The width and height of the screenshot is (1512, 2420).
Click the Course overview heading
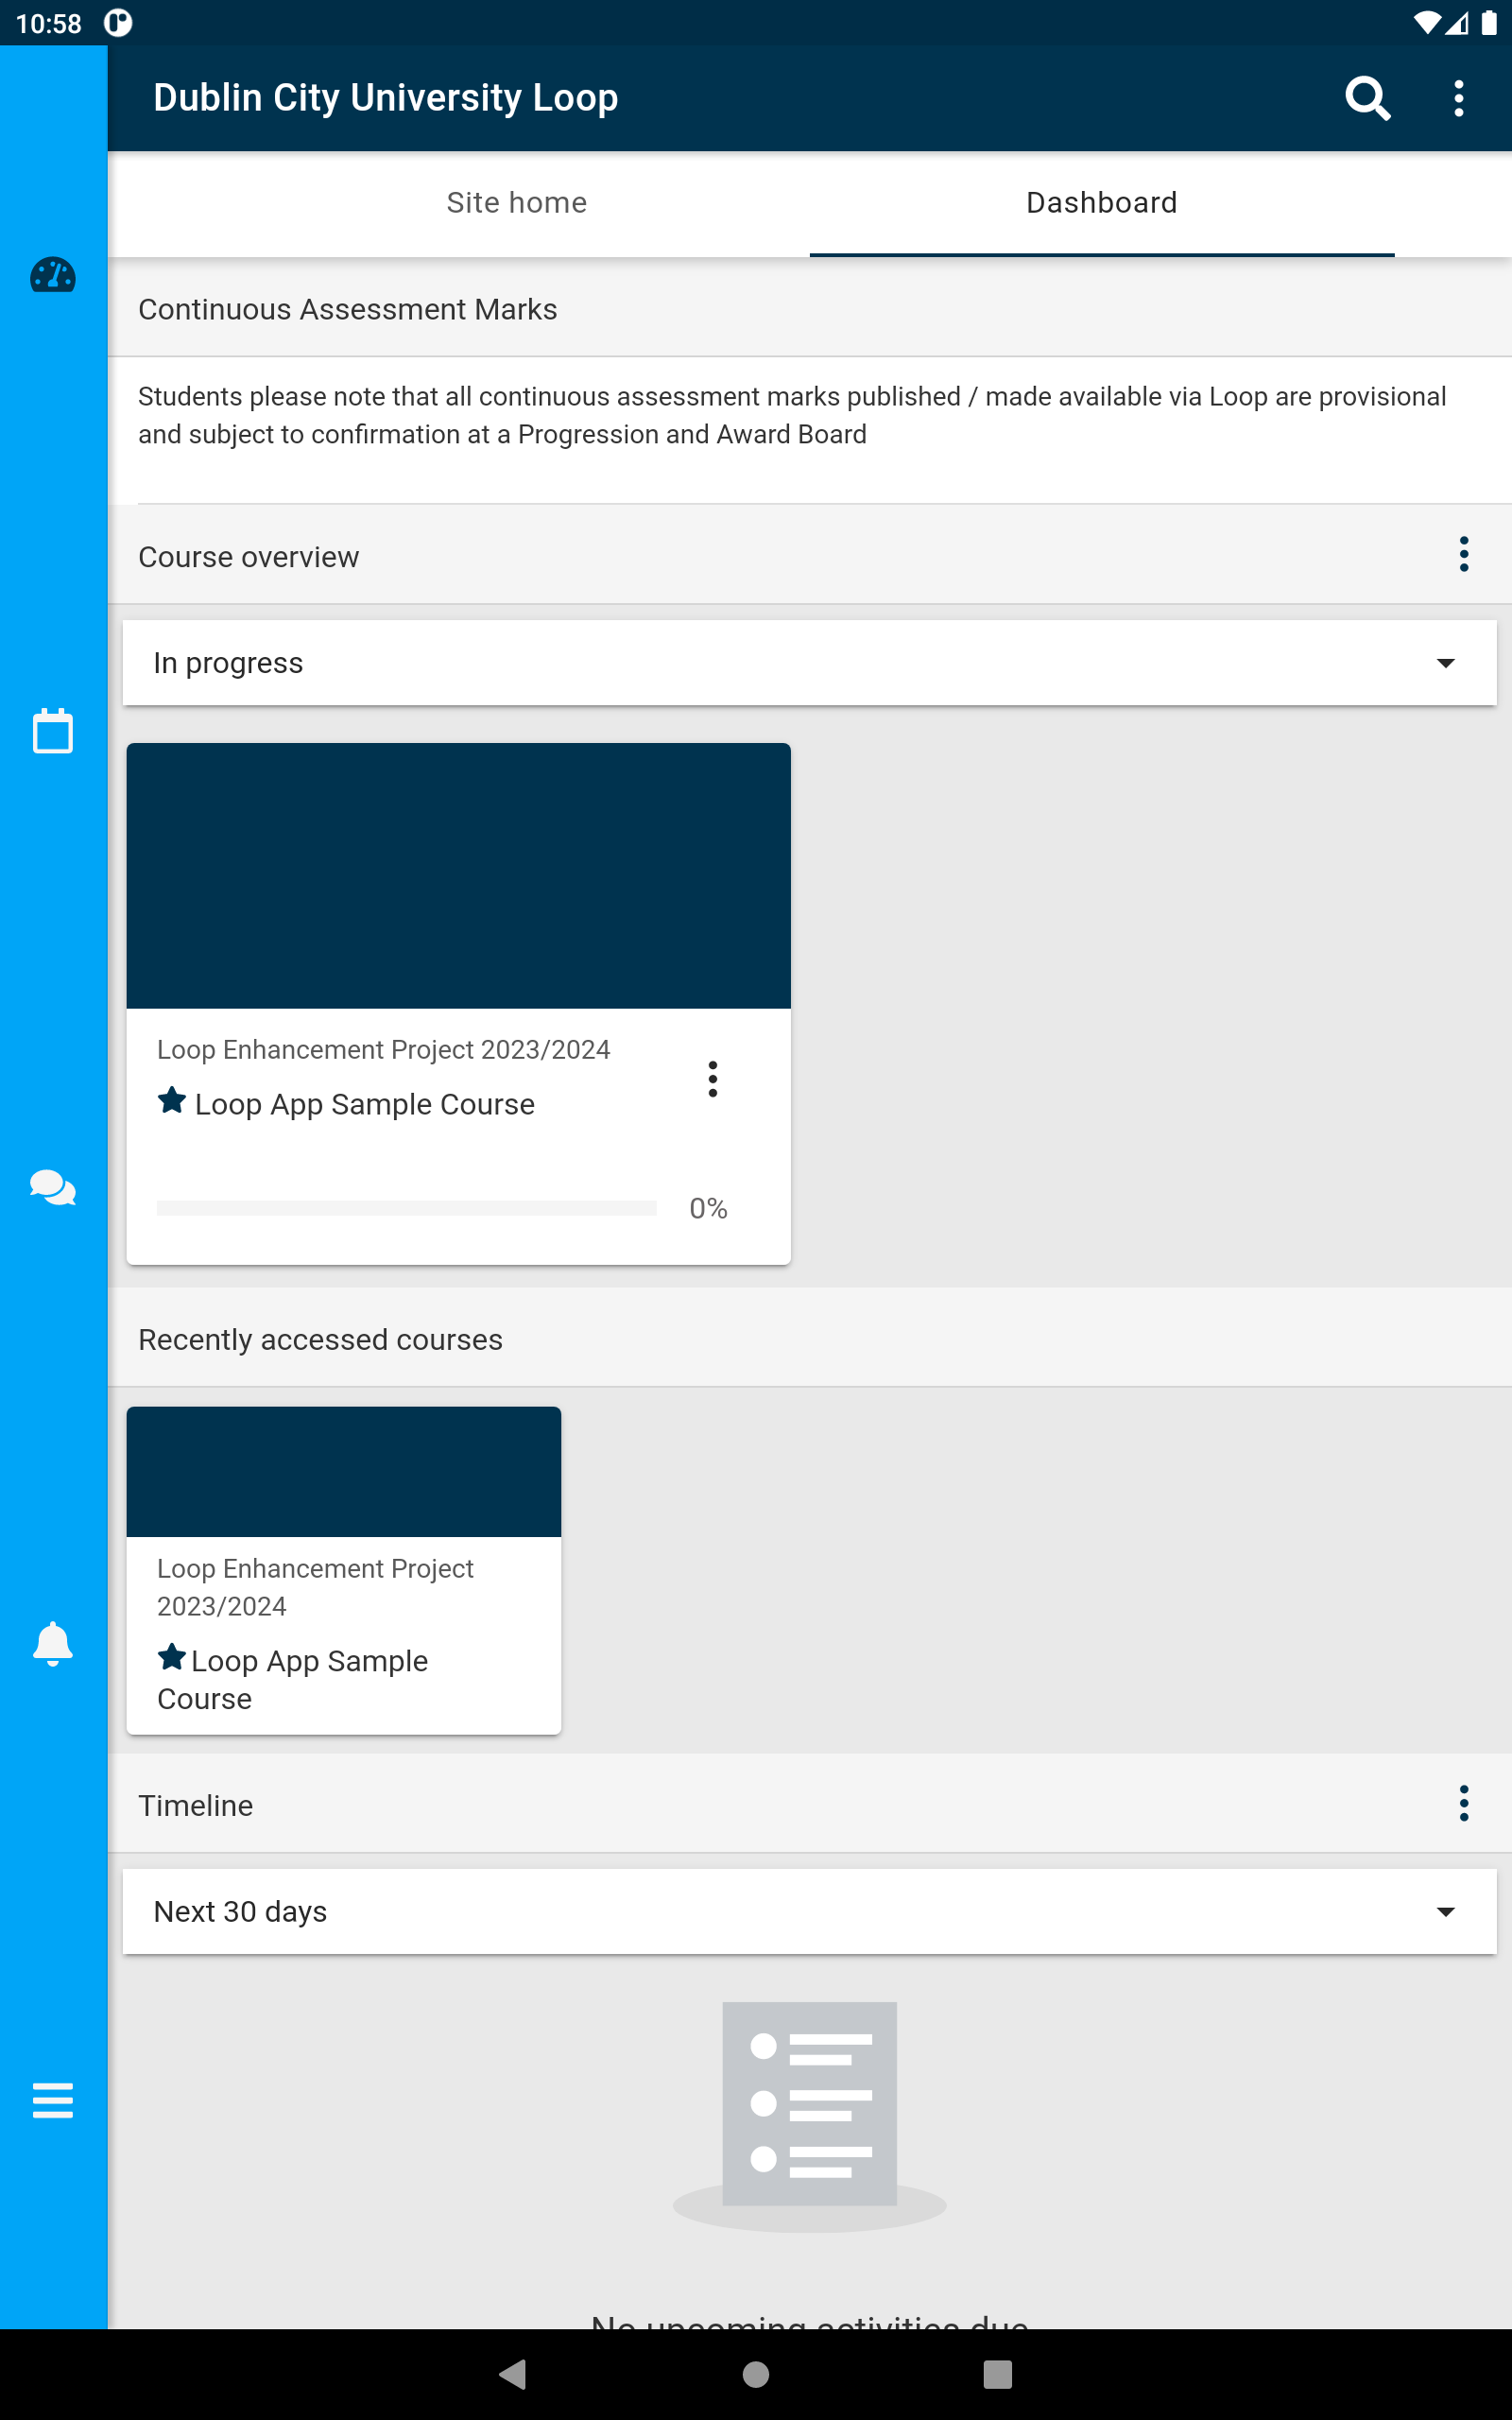coord(249,557)
